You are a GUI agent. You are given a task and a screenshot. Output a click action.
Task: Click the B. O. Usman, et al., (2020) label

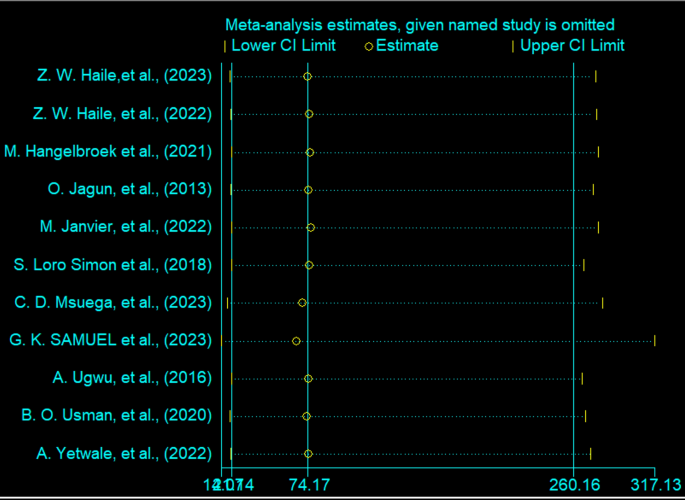tap(117, 416)
